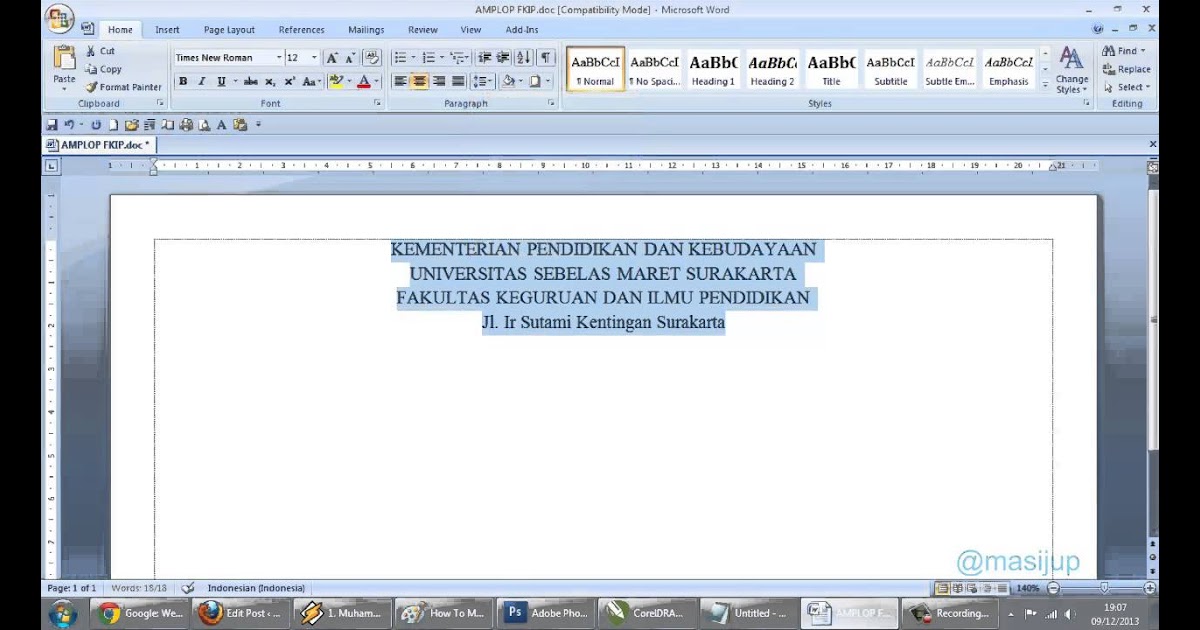Screen dimensions: 1200x630
Task: Open the font name dropdown
Action: point(279,58)
